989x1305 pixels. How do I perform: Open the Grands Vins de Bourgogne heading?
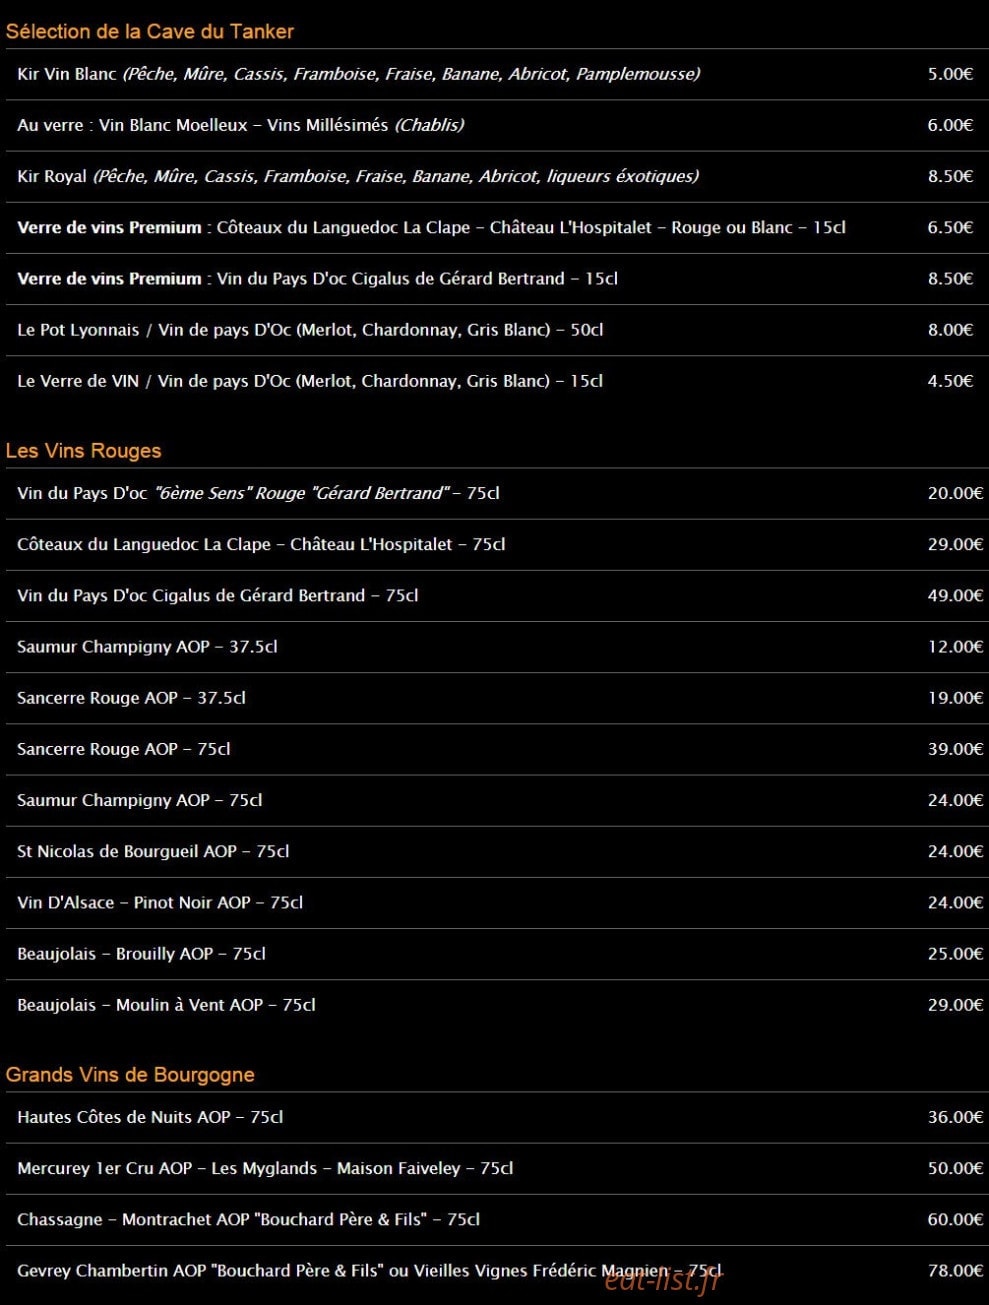(130, 1075)
